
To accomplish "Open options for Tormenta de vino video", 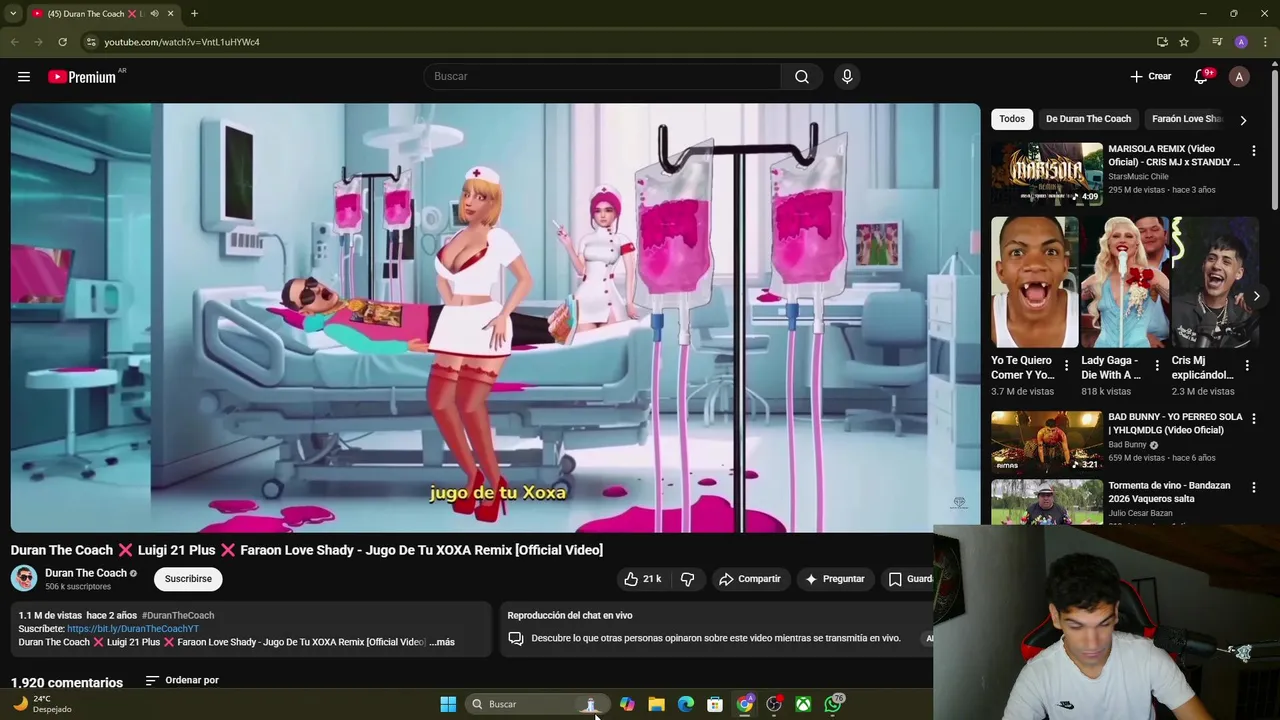I will [1253, 487].
